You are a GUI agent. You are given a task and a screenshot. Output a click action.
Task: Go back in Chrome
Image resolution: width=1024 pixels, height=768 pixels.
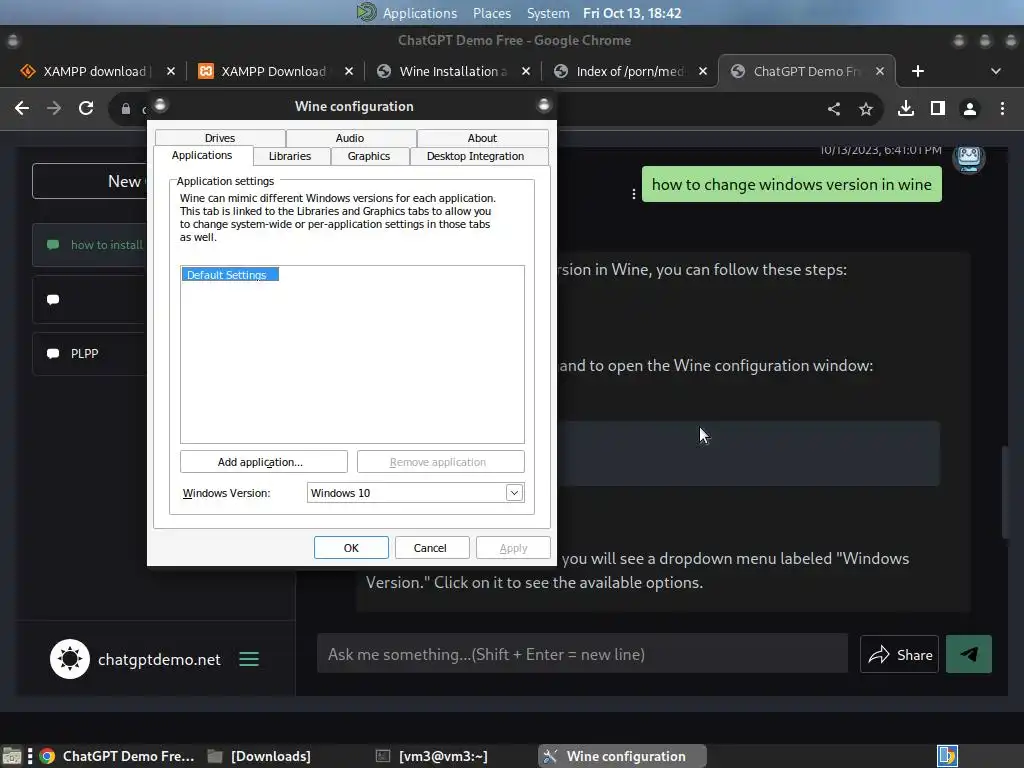click(x=22, y=108)
